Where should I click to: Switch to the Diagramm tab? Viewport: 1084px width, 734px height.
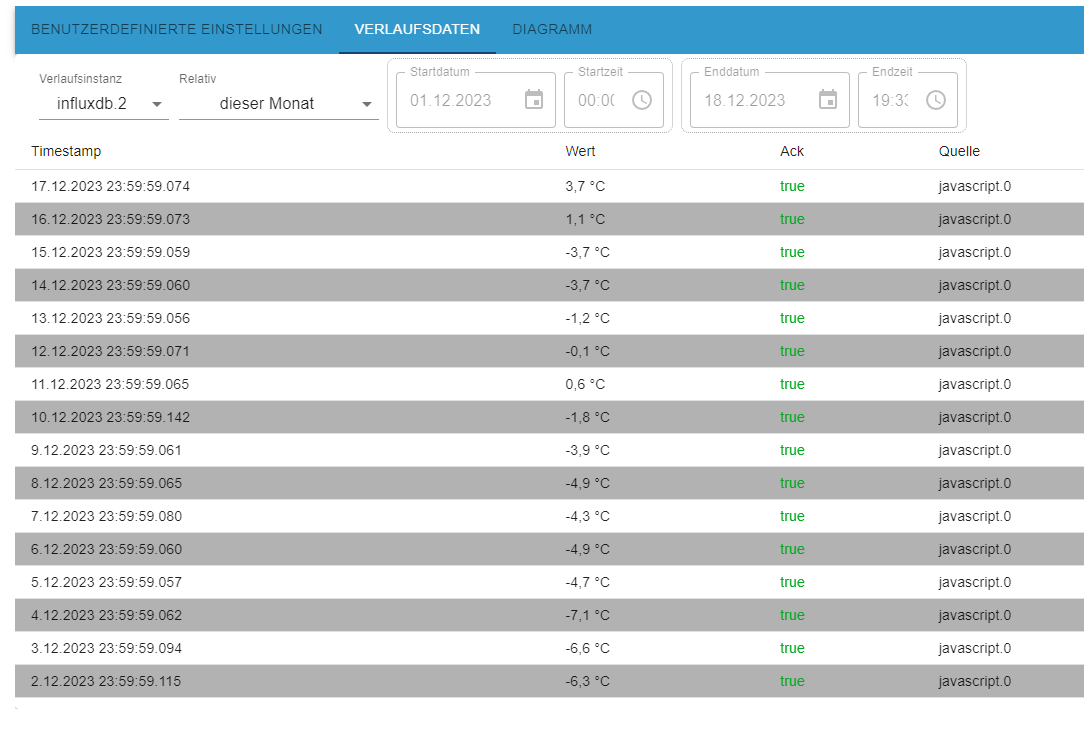pos(552,29)
